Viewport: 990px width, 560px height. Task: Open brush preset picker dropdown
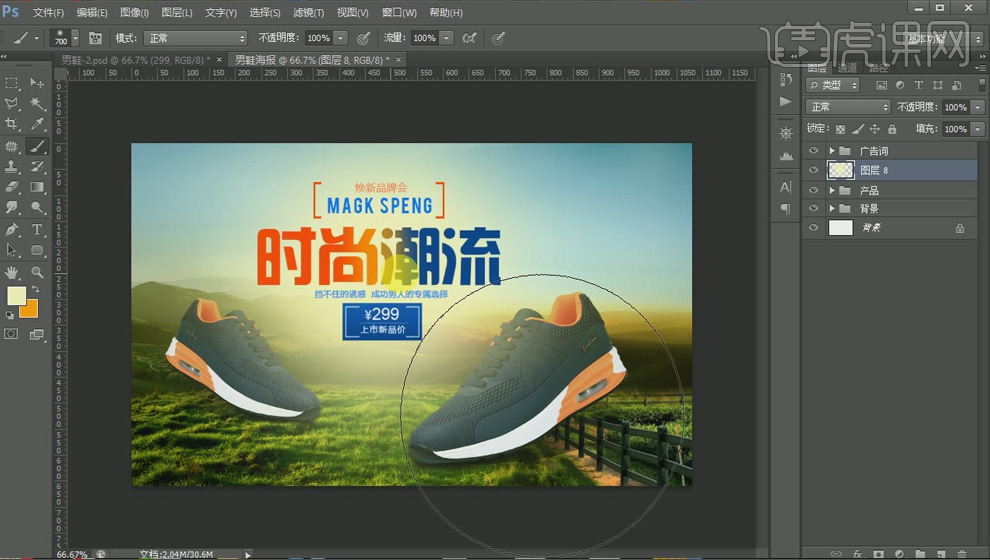[x=75, y=39]
